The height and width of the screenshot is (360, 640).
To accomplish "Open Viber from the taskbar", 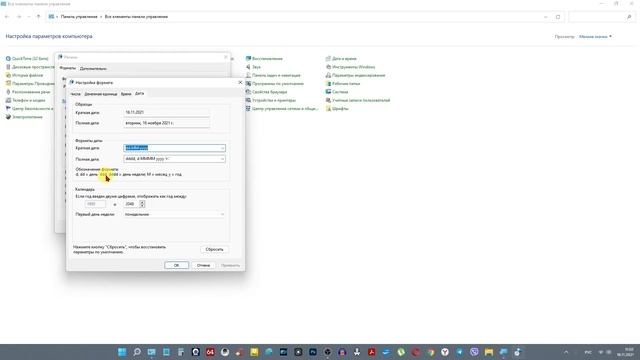I will pyautogui.click(x=474, y=352).
